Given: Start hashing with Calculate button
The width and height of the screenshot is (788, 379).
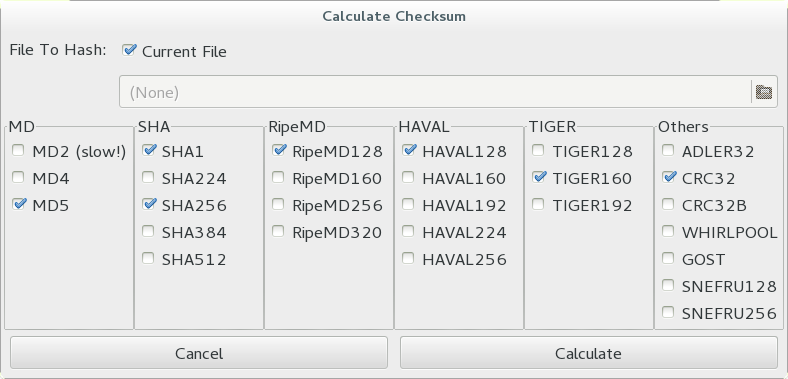Looking at the screenshot, I should pos(588,353).
